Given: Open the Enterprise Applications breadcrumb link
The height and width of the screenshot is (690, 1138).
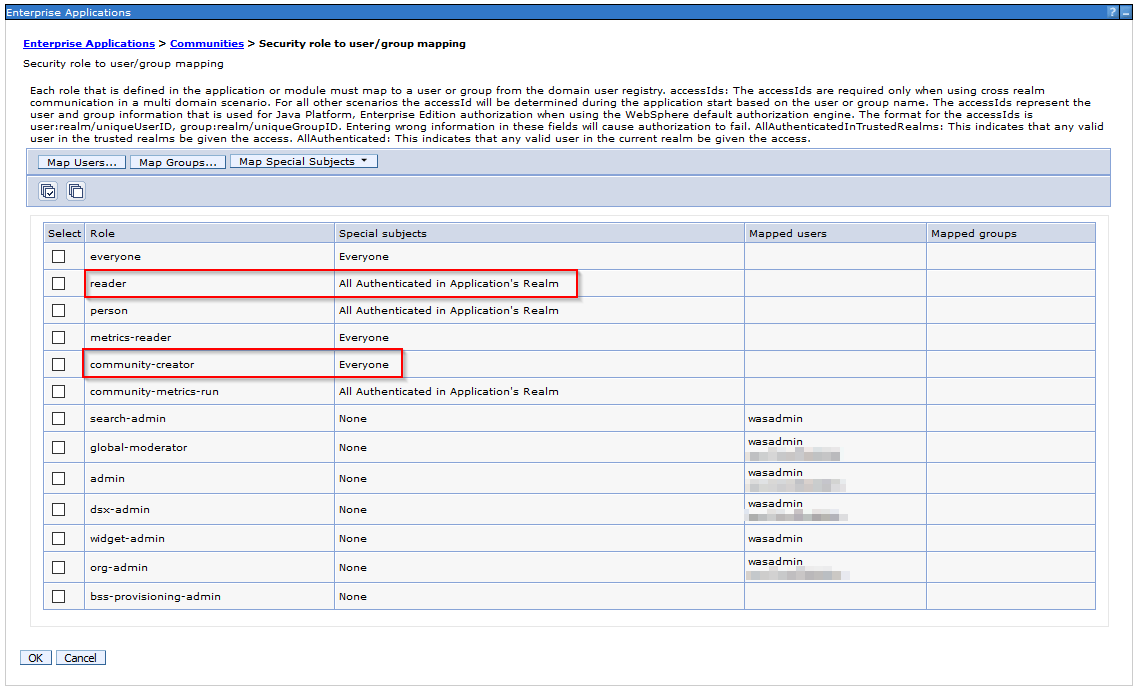Looking at the screenshot, I should click(x=89, y=44).
